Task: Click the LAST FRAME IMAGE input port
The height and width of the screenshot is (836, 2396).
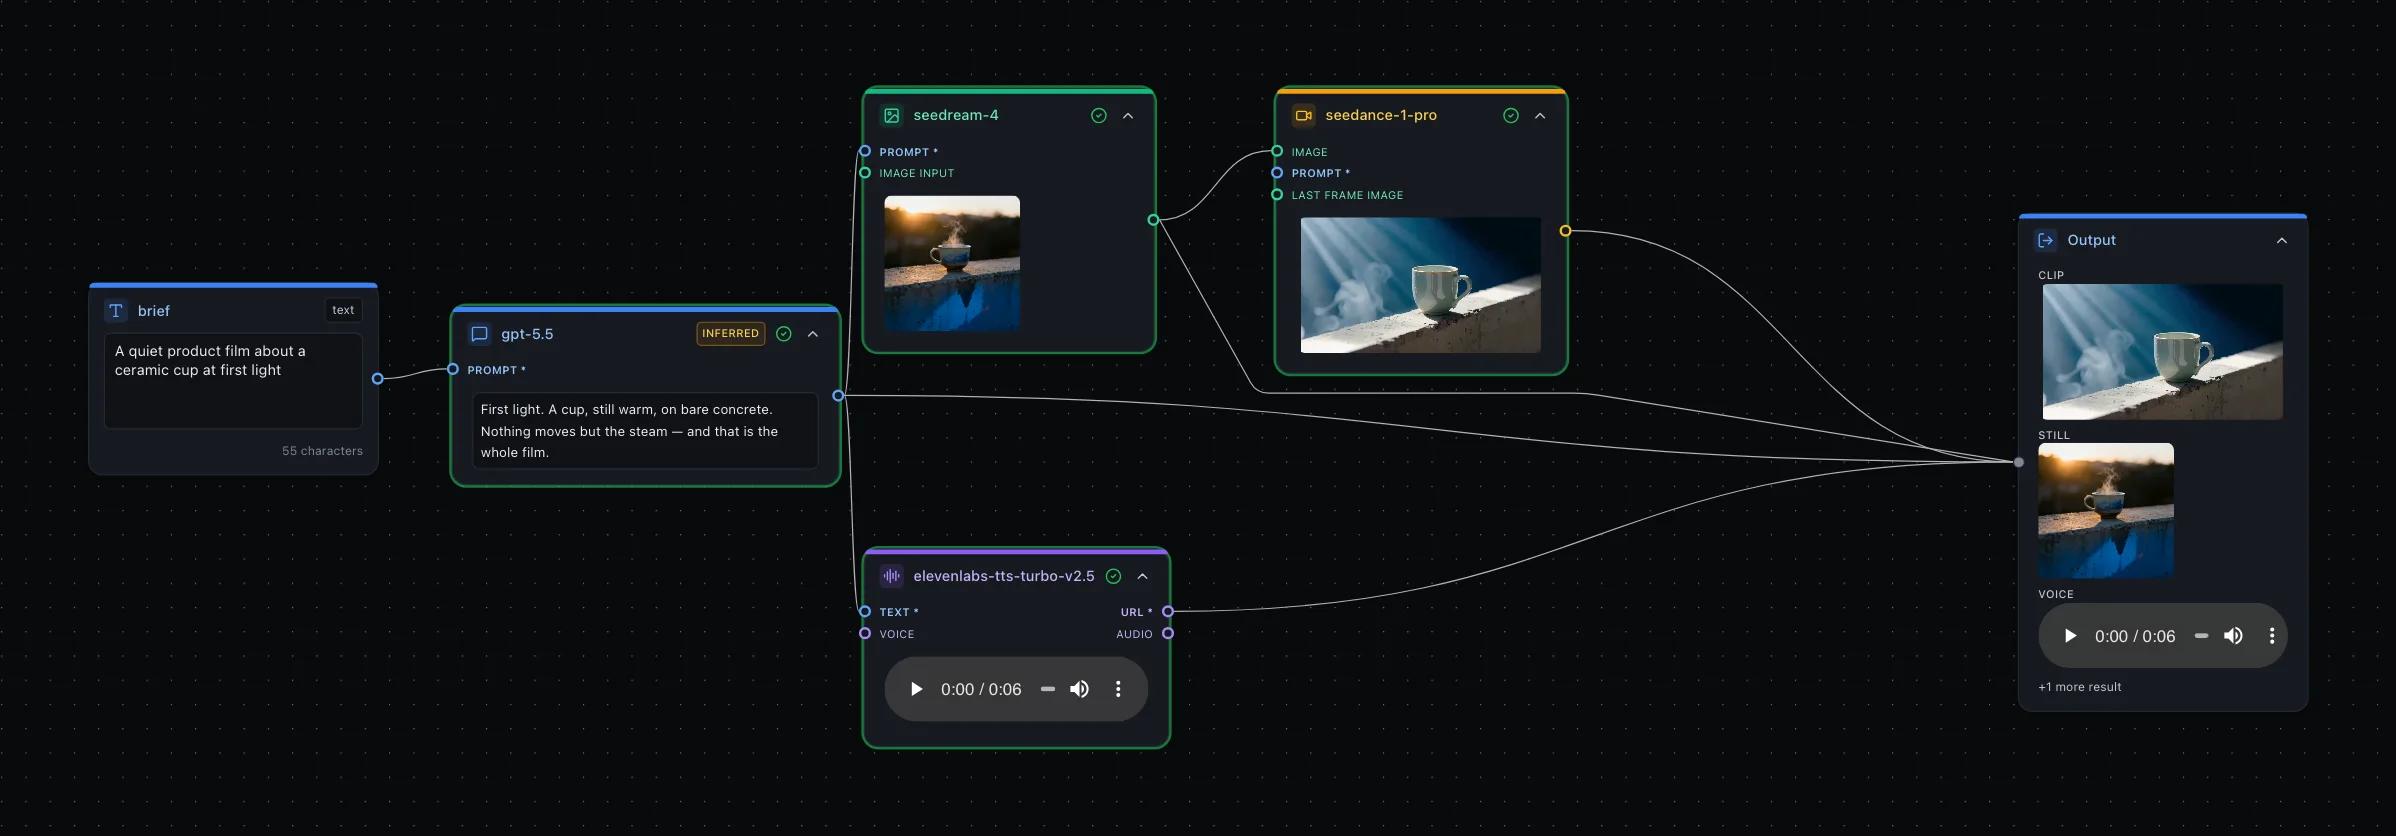Action: click(x=1277, y=195)
